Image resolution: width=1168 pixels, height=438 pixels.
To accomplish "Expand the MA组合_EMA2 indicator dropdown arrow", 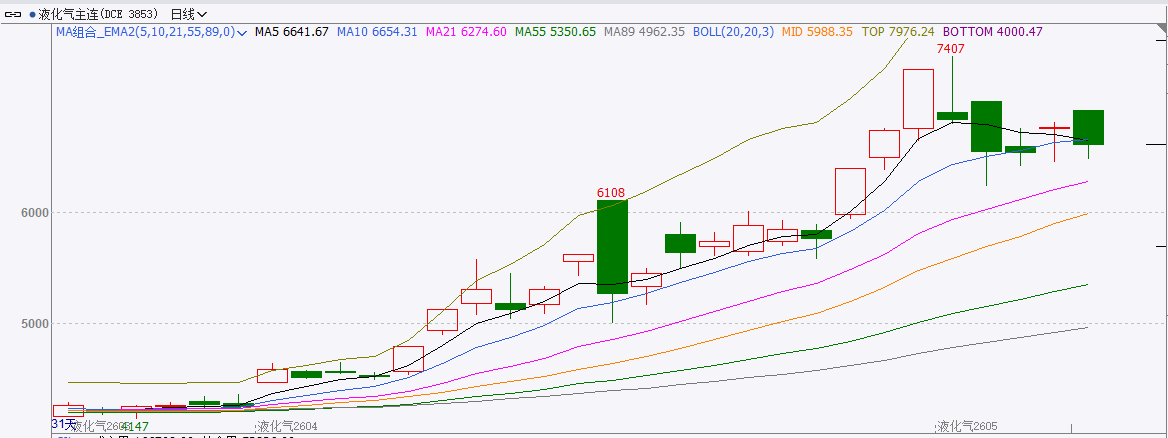I will tap(242, 32).
